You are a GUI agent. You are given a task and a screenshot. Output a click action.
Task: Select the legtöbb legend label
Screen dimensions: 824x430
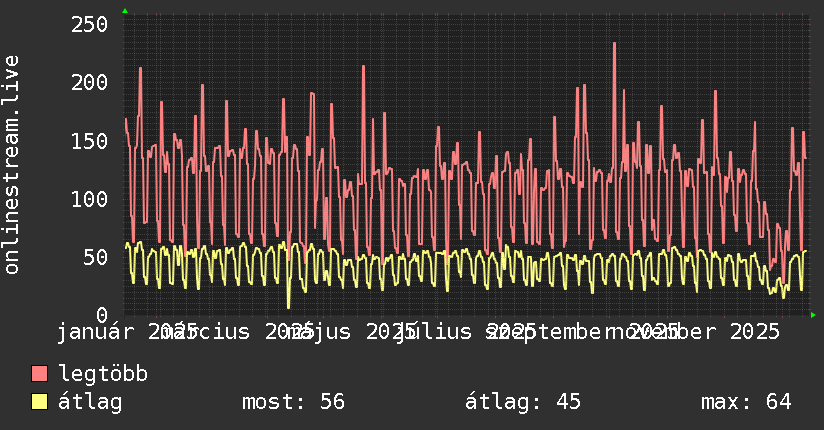click(103, 374)
